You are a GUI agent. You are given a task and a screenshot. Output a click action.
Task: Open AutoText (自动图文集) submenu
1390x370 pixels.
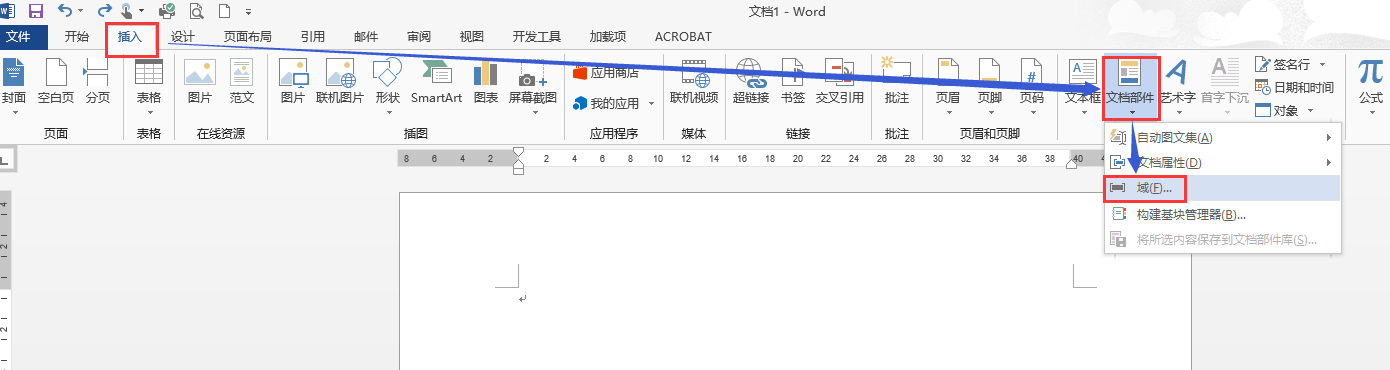(x=1222, y=137)
